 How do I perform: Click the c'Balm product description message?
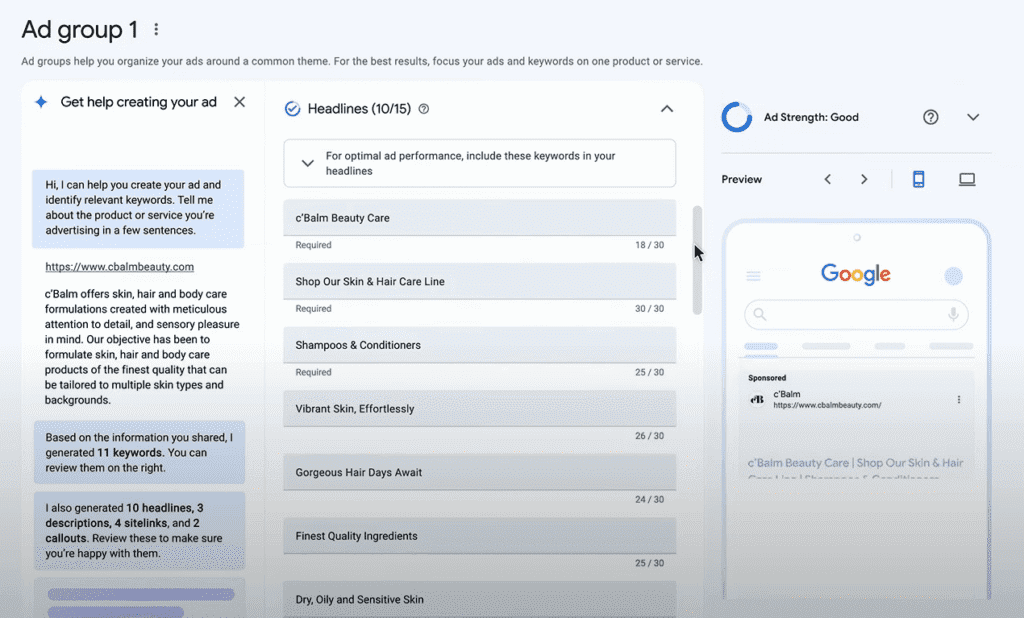(x=142, y=347)
